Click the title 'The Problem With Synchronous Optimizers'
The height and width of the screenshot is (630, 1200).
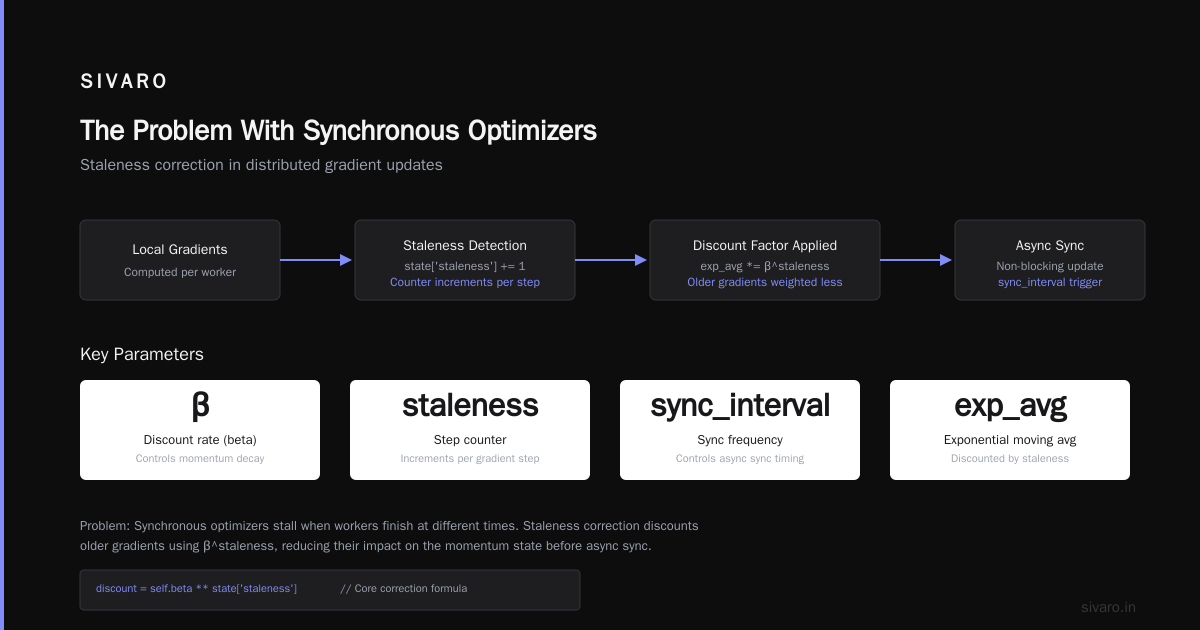click(338, 131)
